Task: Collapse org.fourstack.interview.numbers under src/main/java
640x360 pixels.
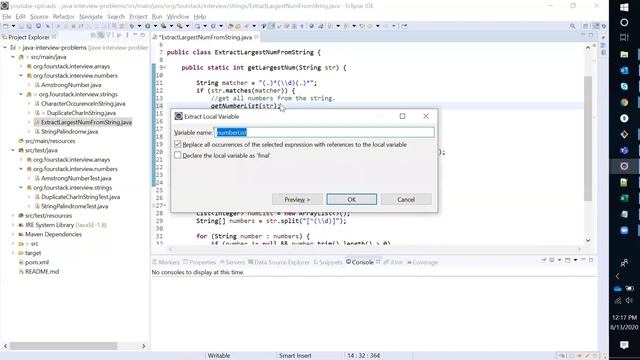Action: (21, 76)
